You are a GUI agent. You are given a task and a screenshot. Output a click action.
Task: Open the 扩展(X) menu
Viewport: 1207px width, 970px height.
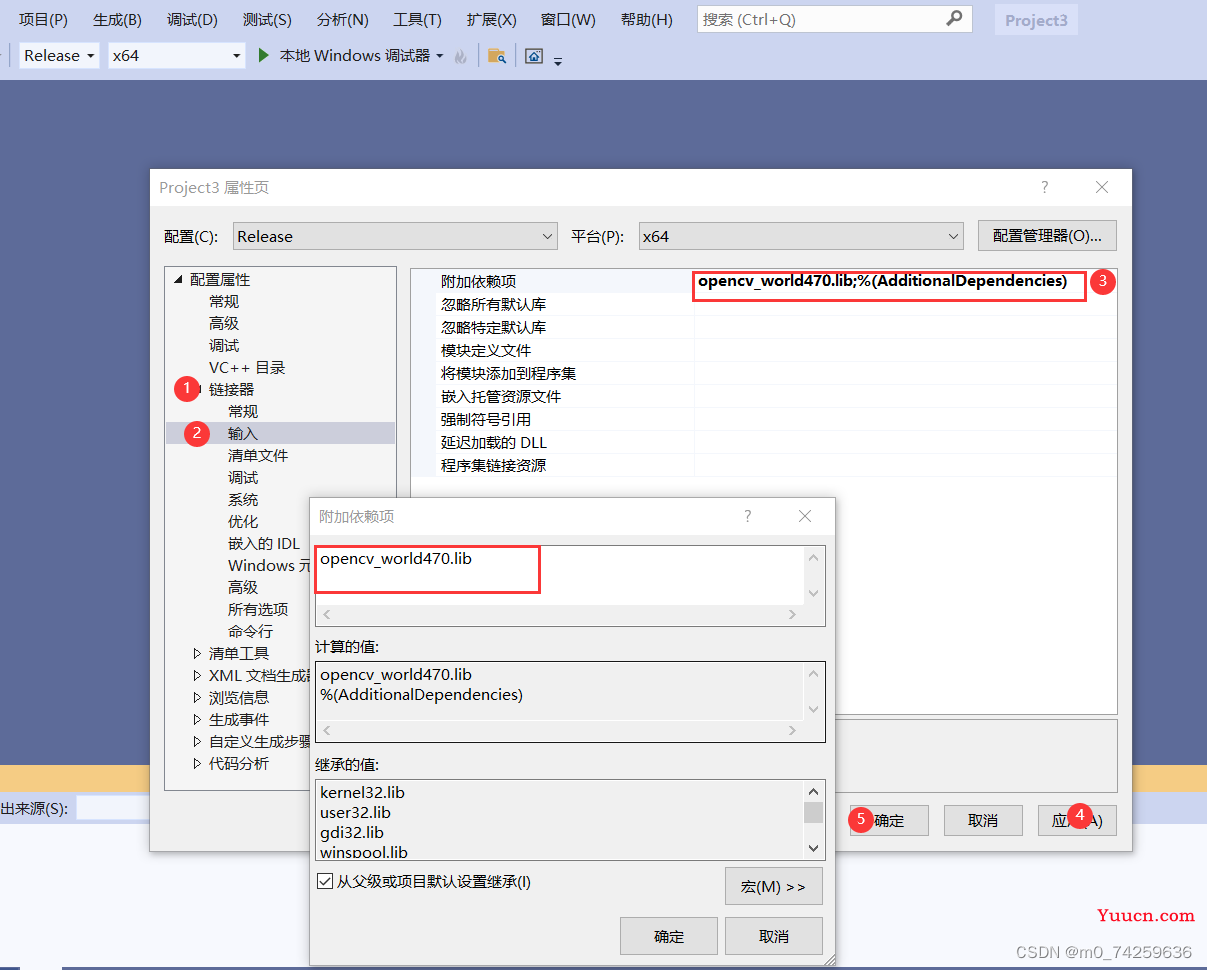click(x=491, y=20)
